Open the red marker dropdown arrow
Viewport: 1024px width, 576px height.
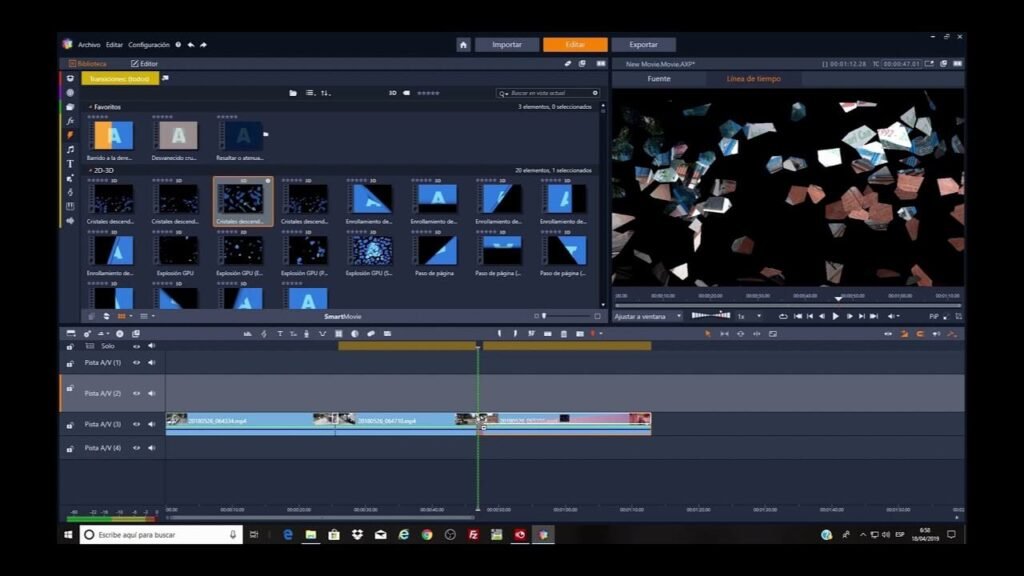[601, 334]
